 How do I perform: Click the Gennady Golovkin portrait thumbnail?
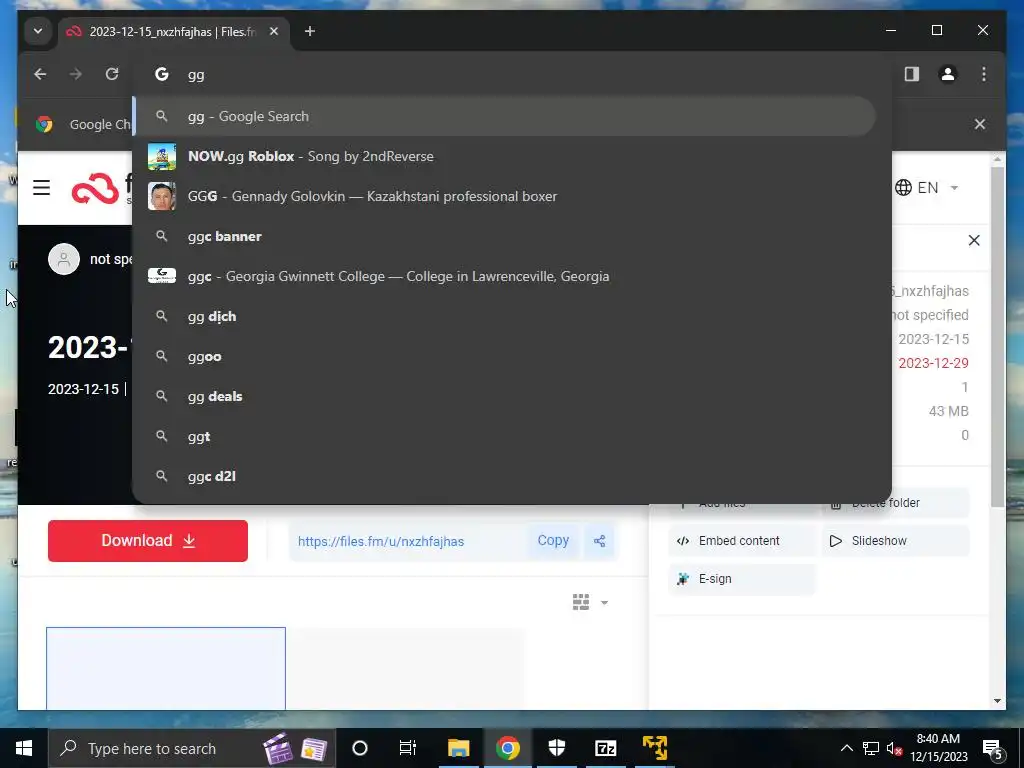pos(161,197)
